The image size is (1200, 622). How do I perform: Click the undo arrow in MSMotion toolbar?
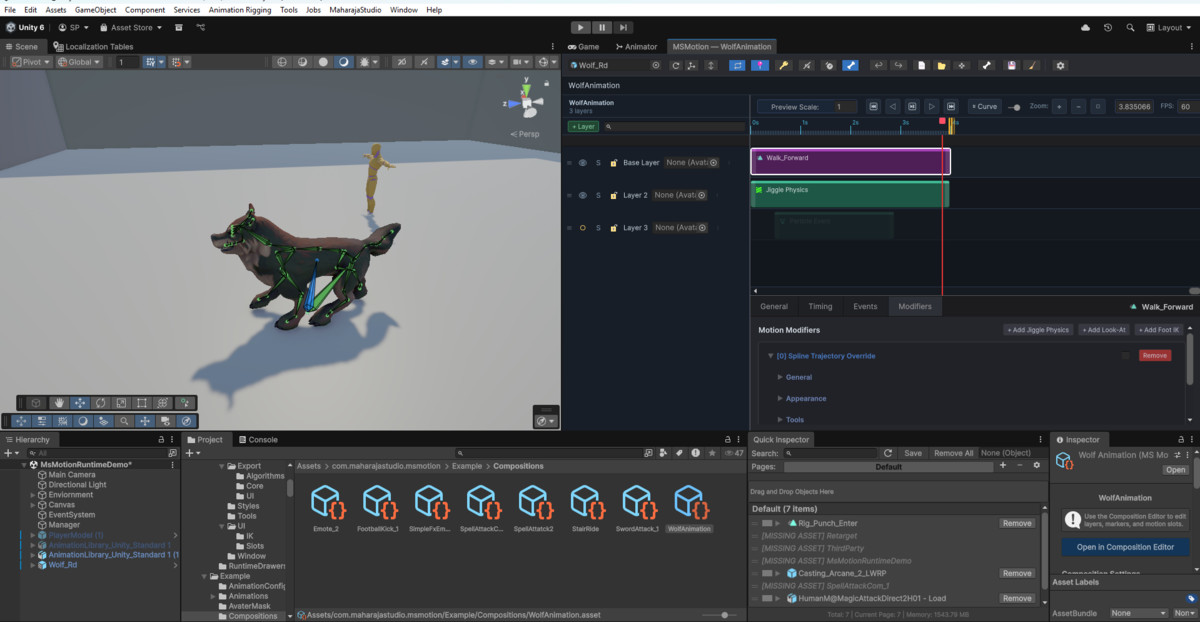(879, 65)
